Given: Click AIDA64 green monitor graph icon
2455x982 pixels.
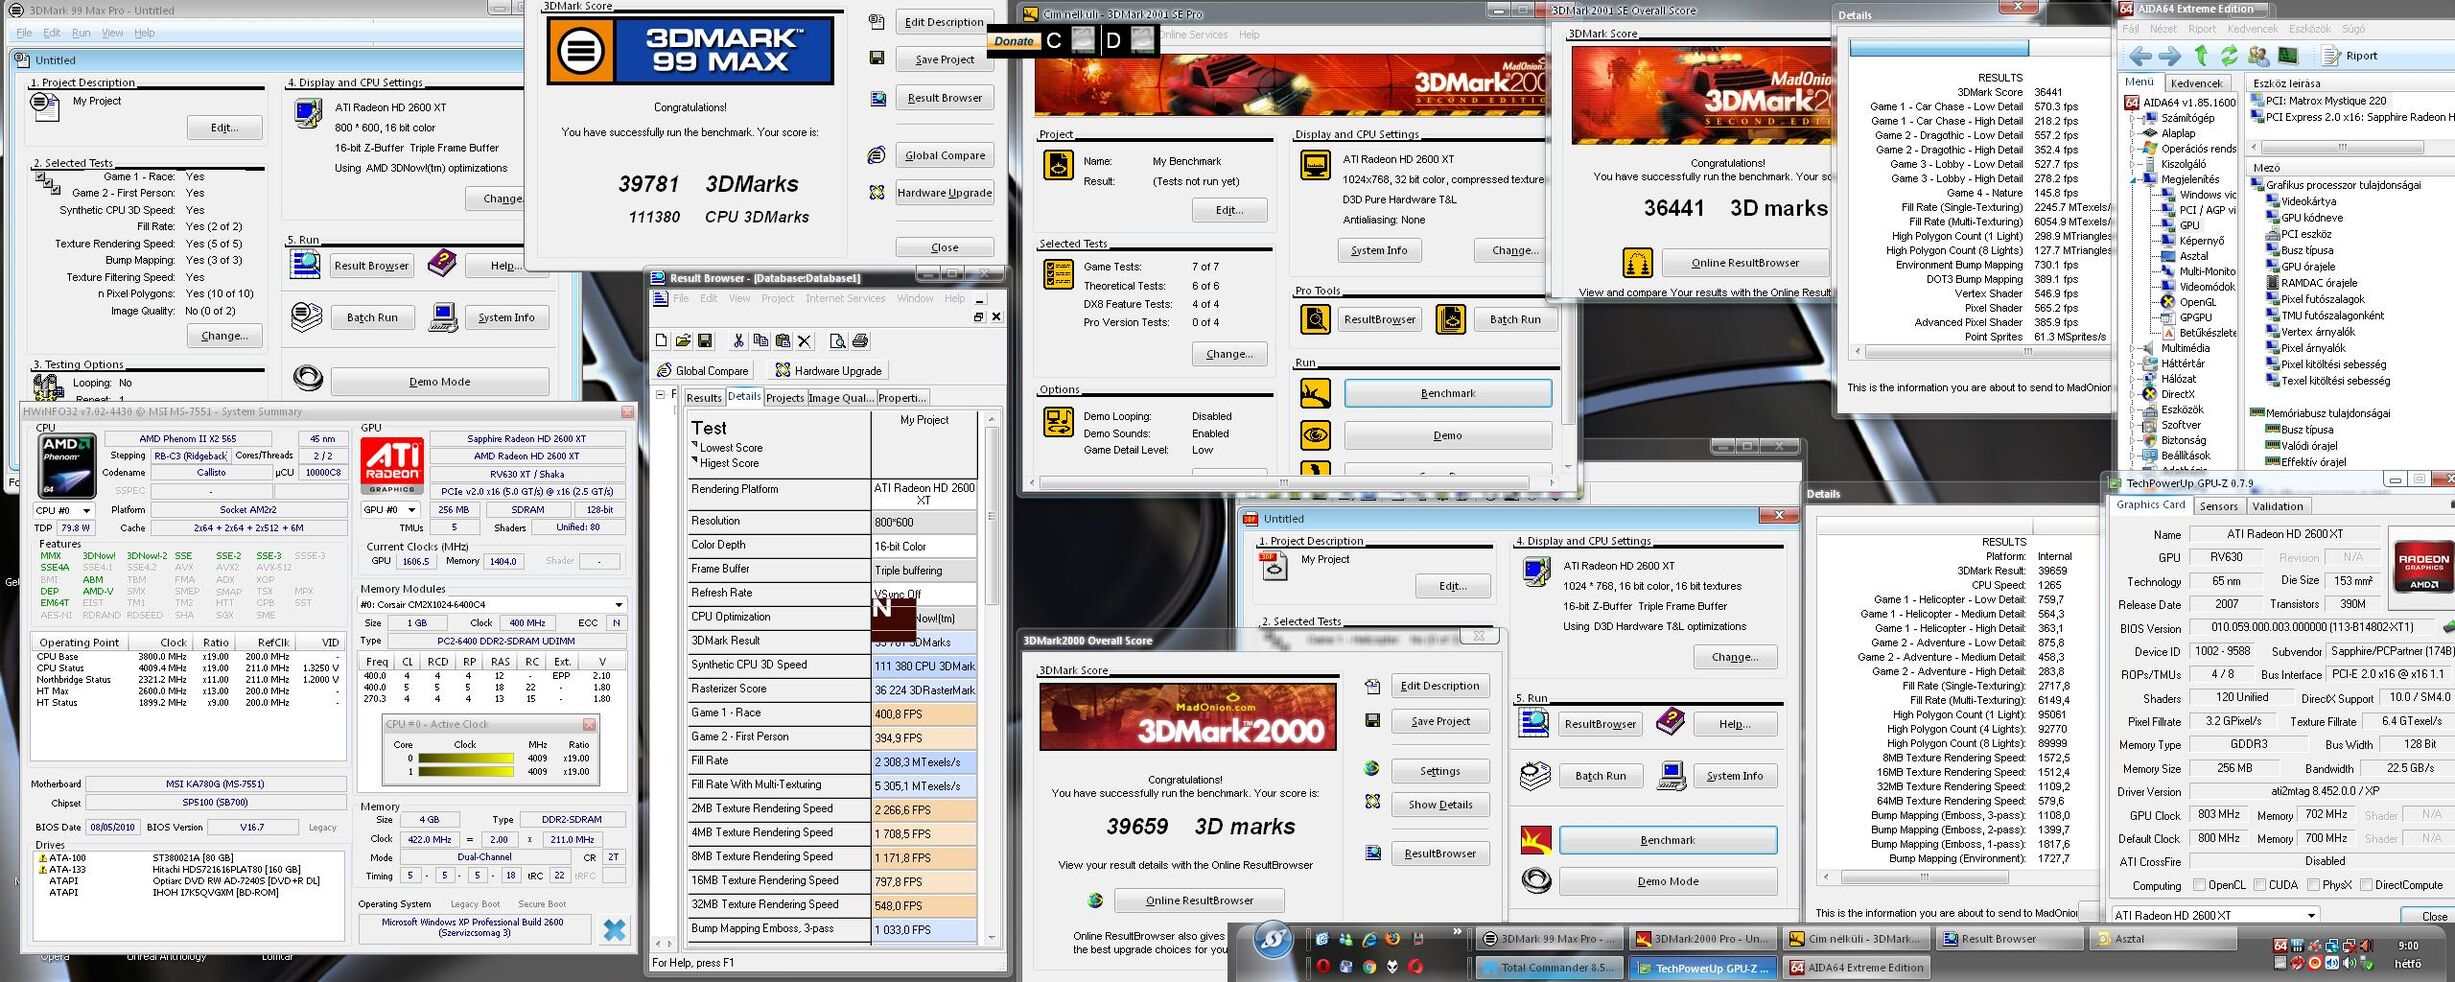Looking at the screenshot, I should (x=2288, y=56).
